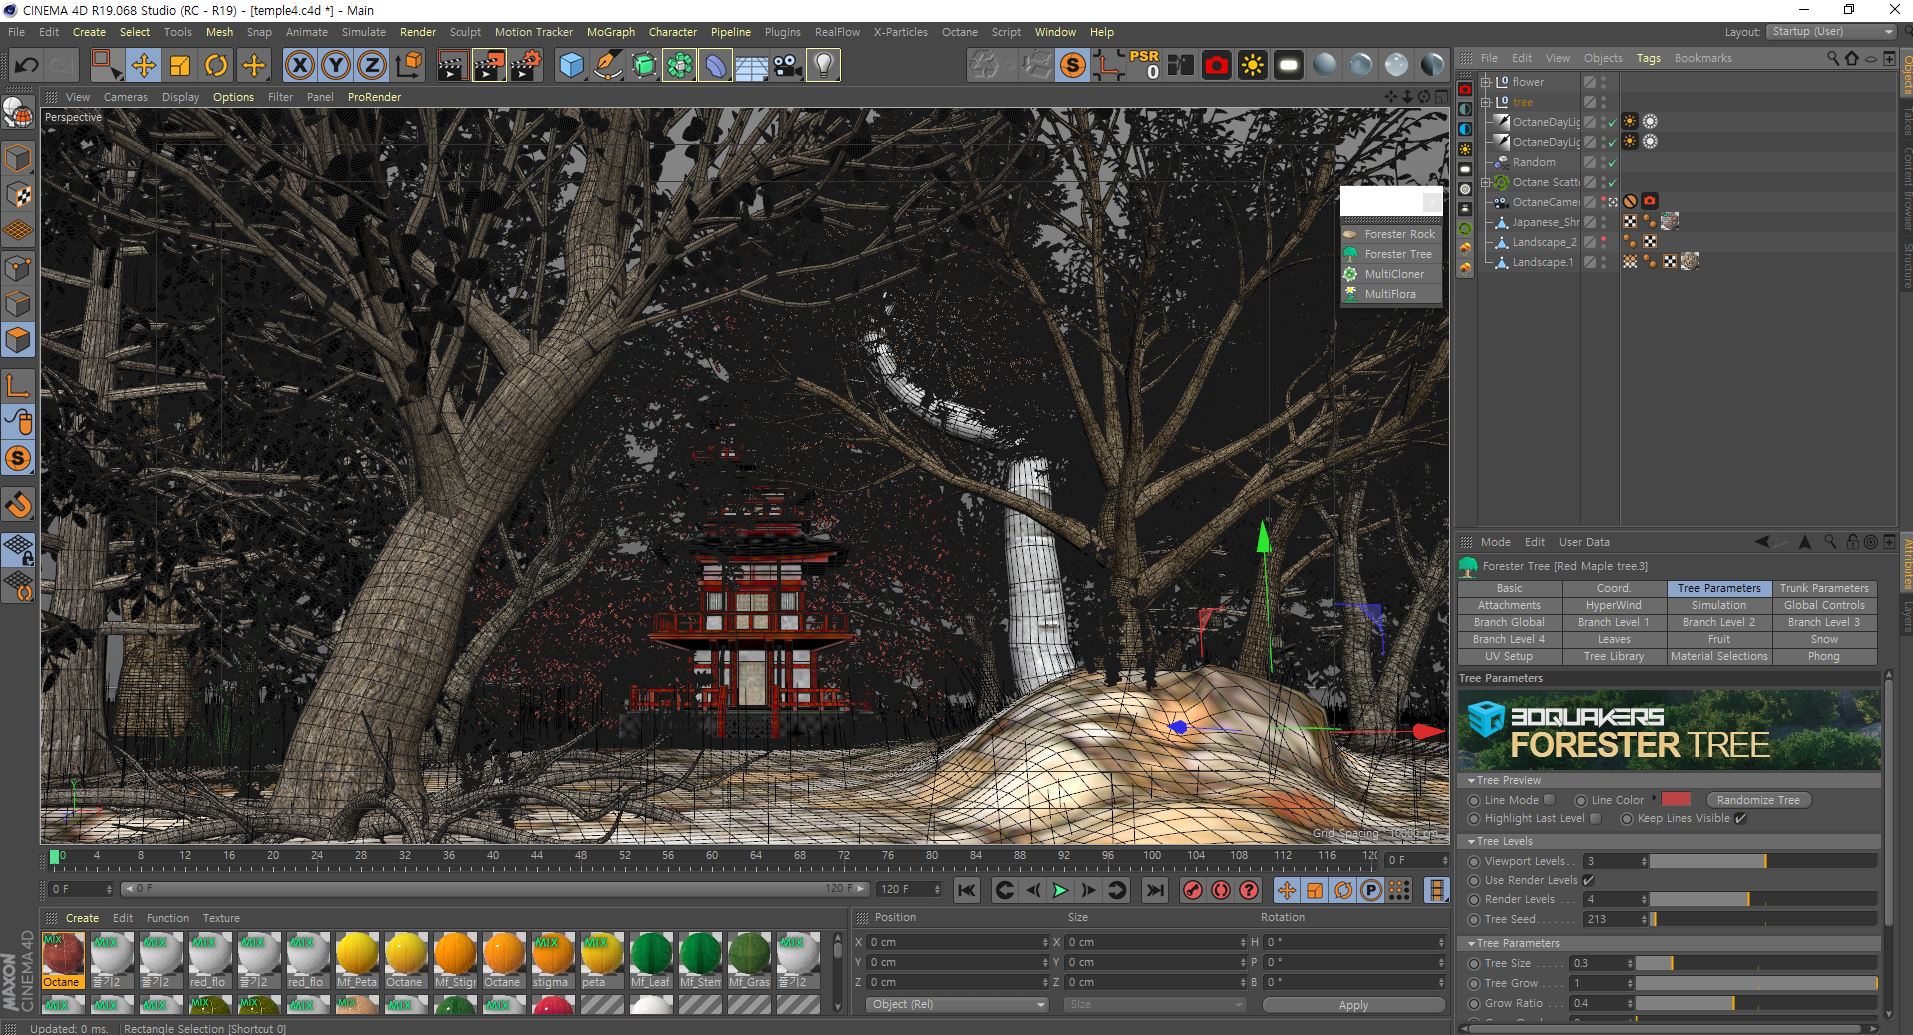
Task: Click the Enable Axis L-shaped icon
Action: click(x=18, y=386)
